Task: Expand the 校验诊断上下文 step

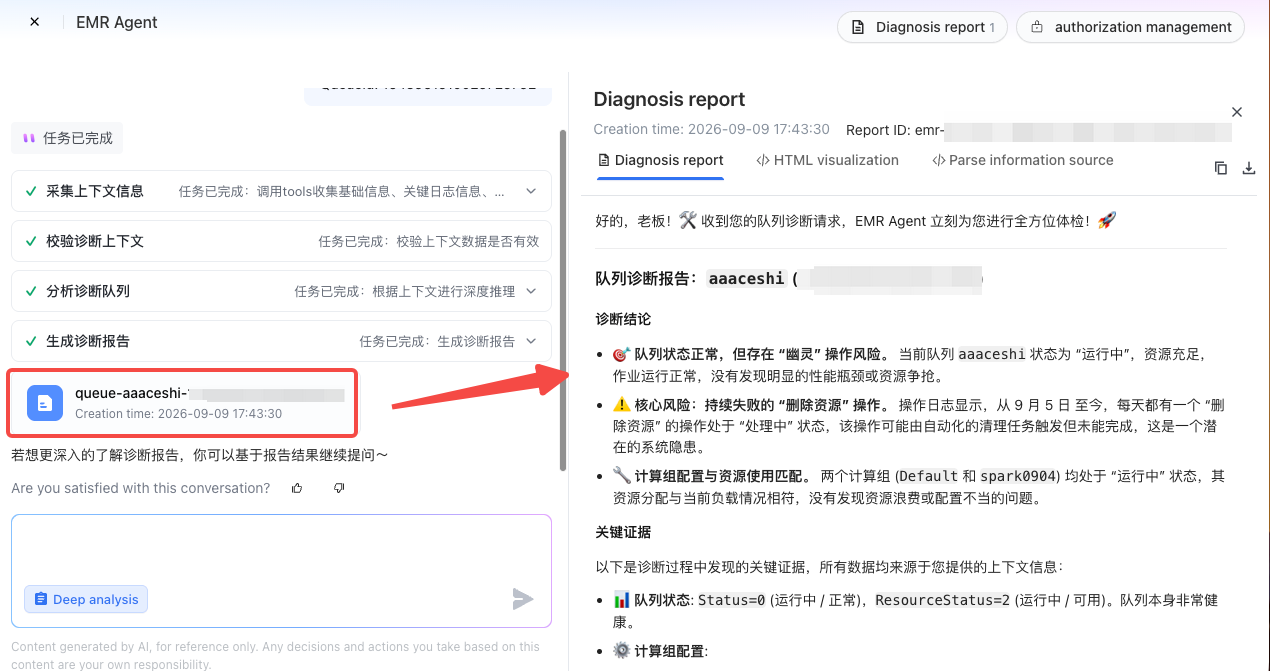Action: click(x=281, y=241)
